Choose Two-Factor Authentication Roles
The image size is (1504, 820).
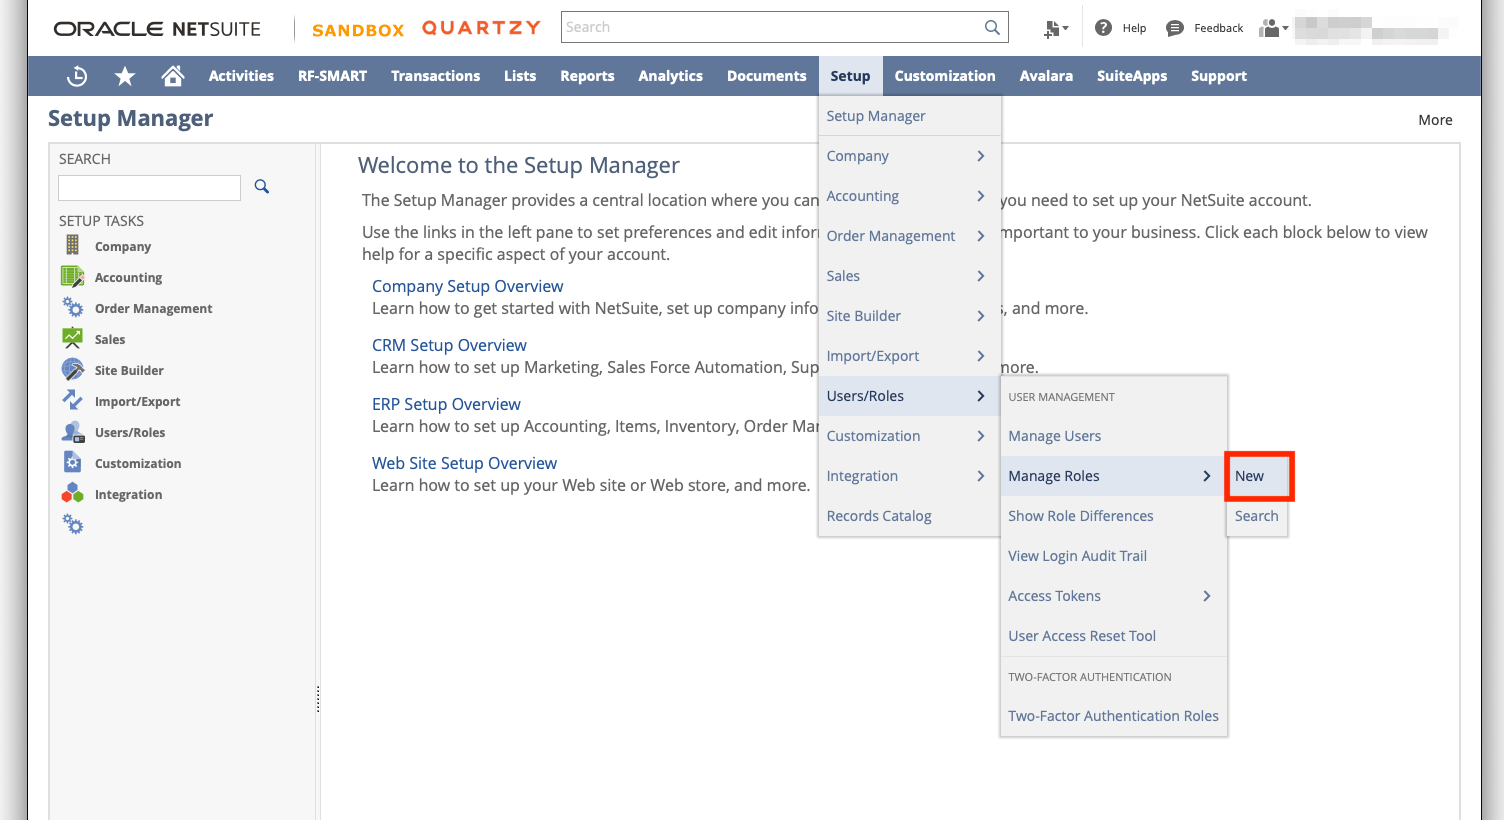pyautogui.click(x=1113, y=716)
